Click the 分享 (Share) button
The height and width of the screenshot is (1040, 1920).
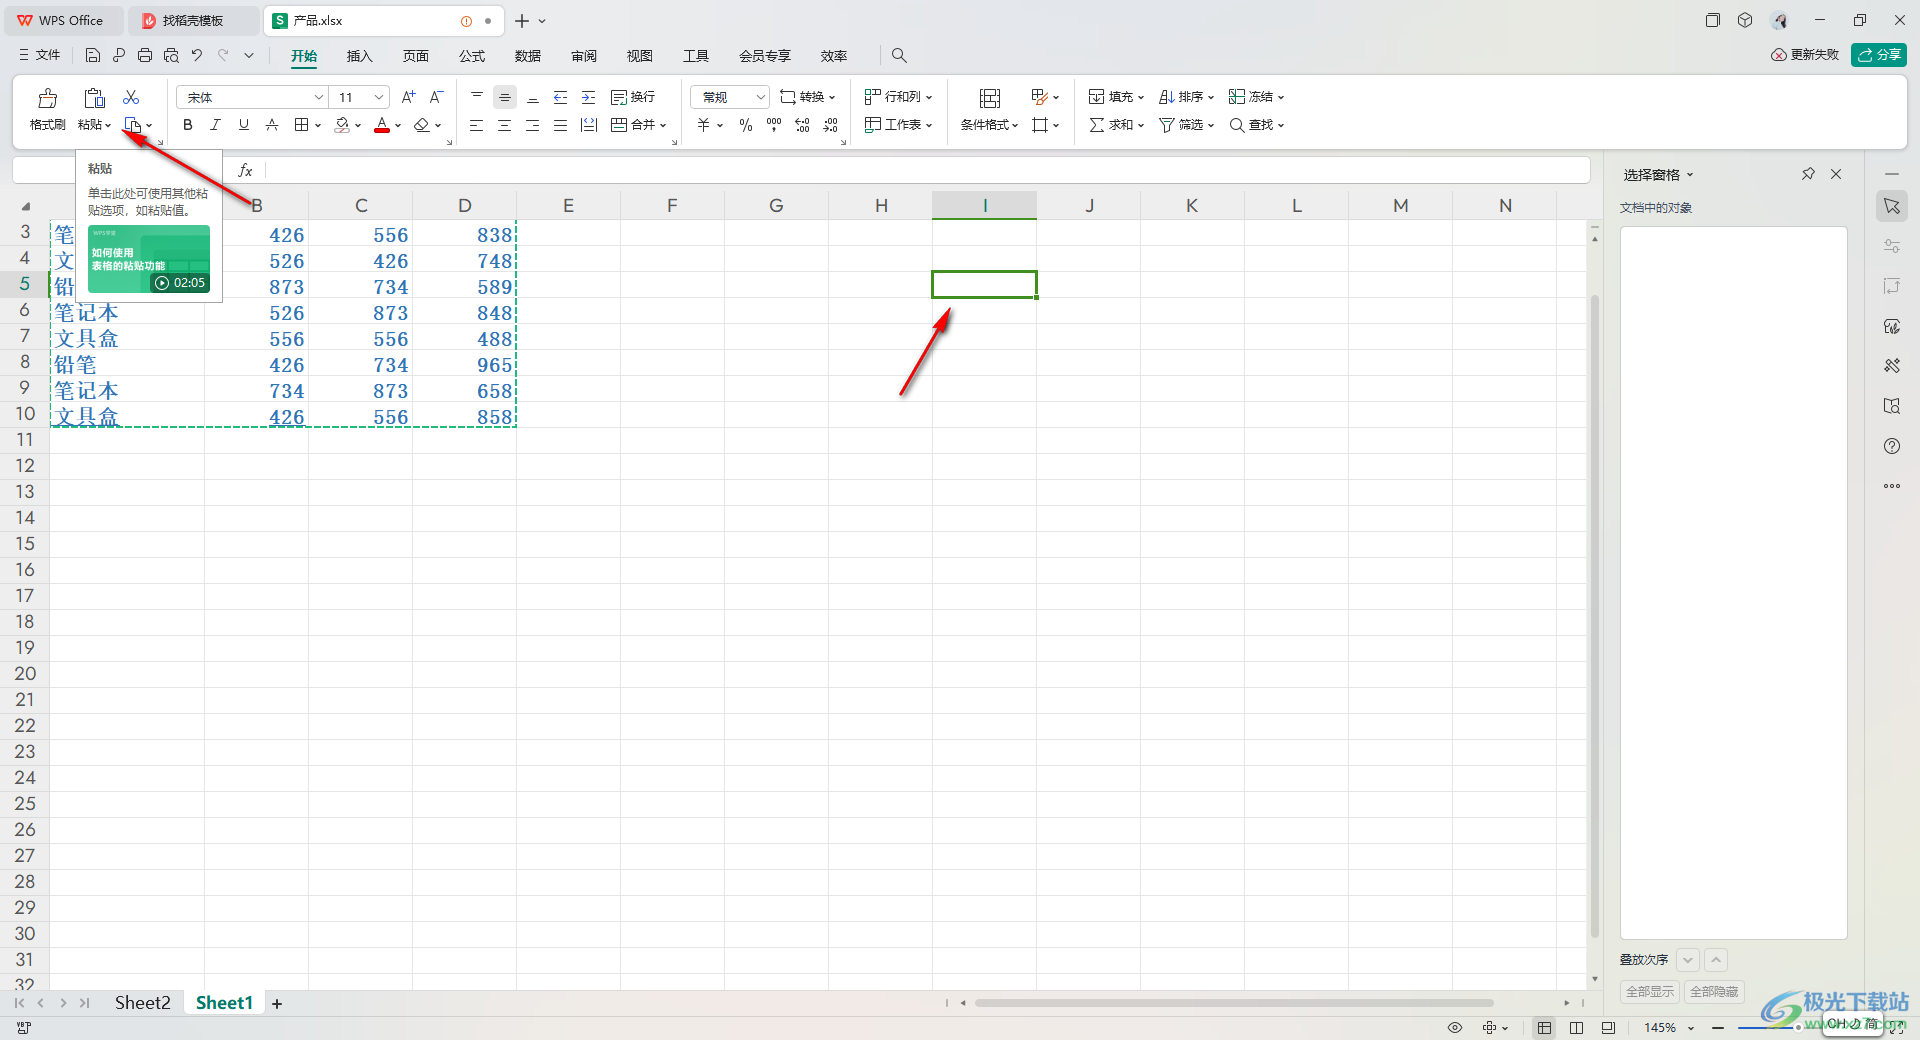click(1878, 55)
